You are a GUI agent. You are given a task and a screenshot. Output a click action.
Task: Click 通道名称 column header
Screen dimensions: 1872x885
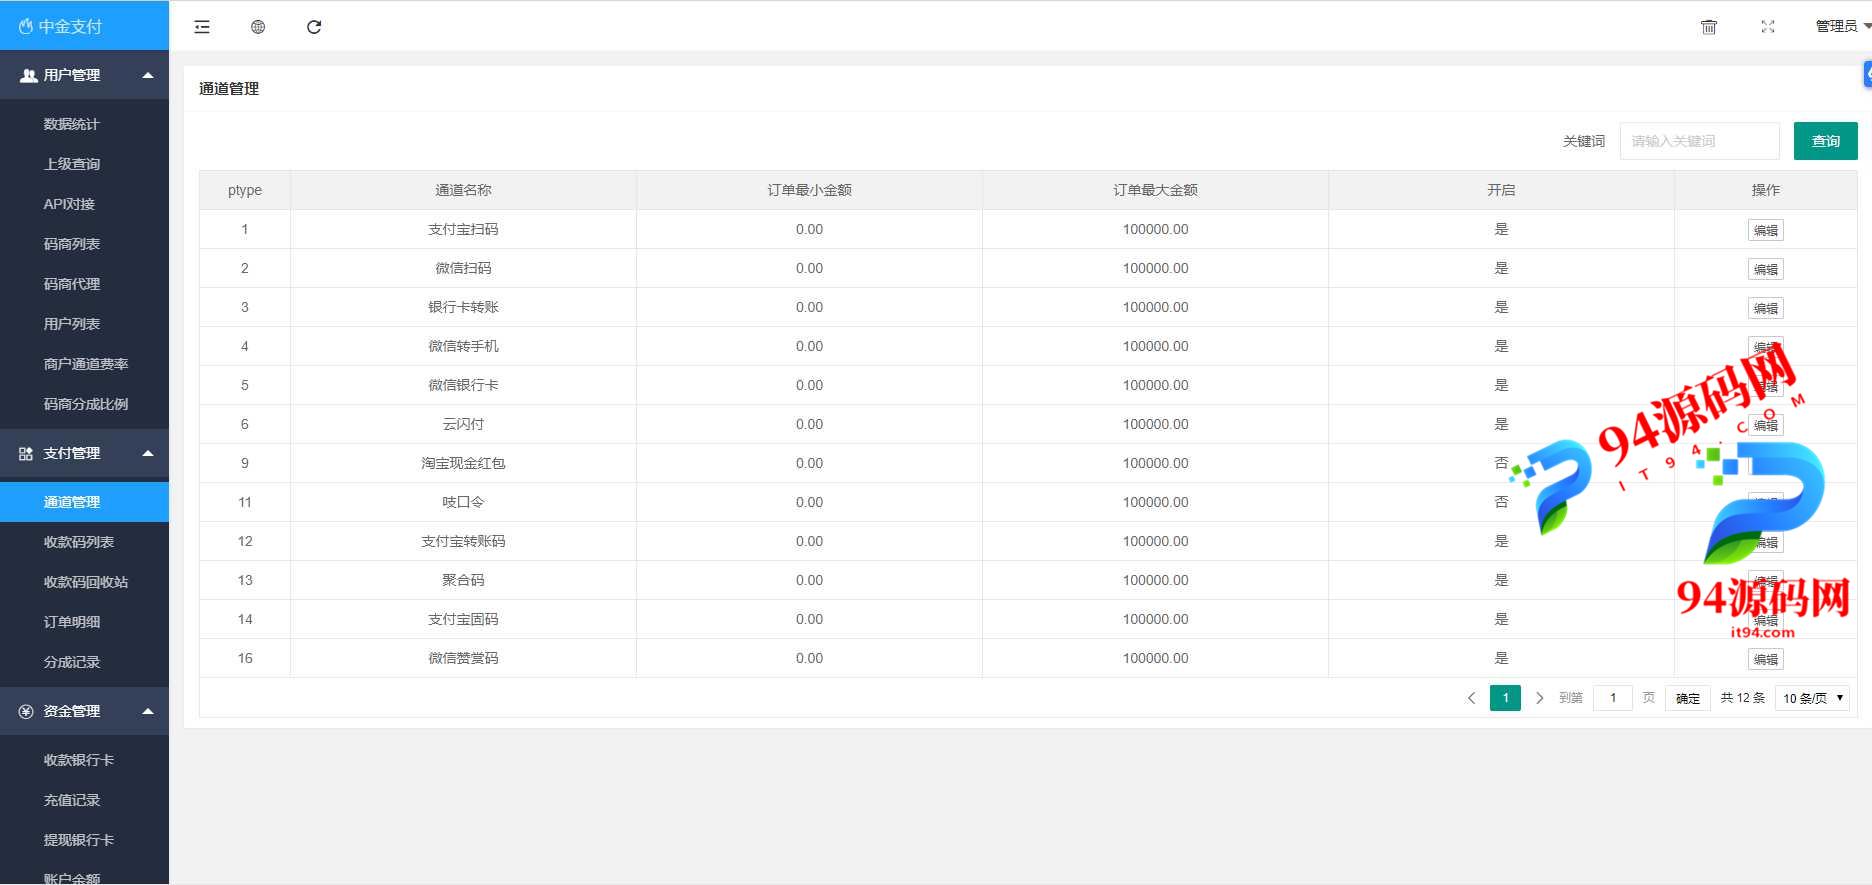point(463,190)
